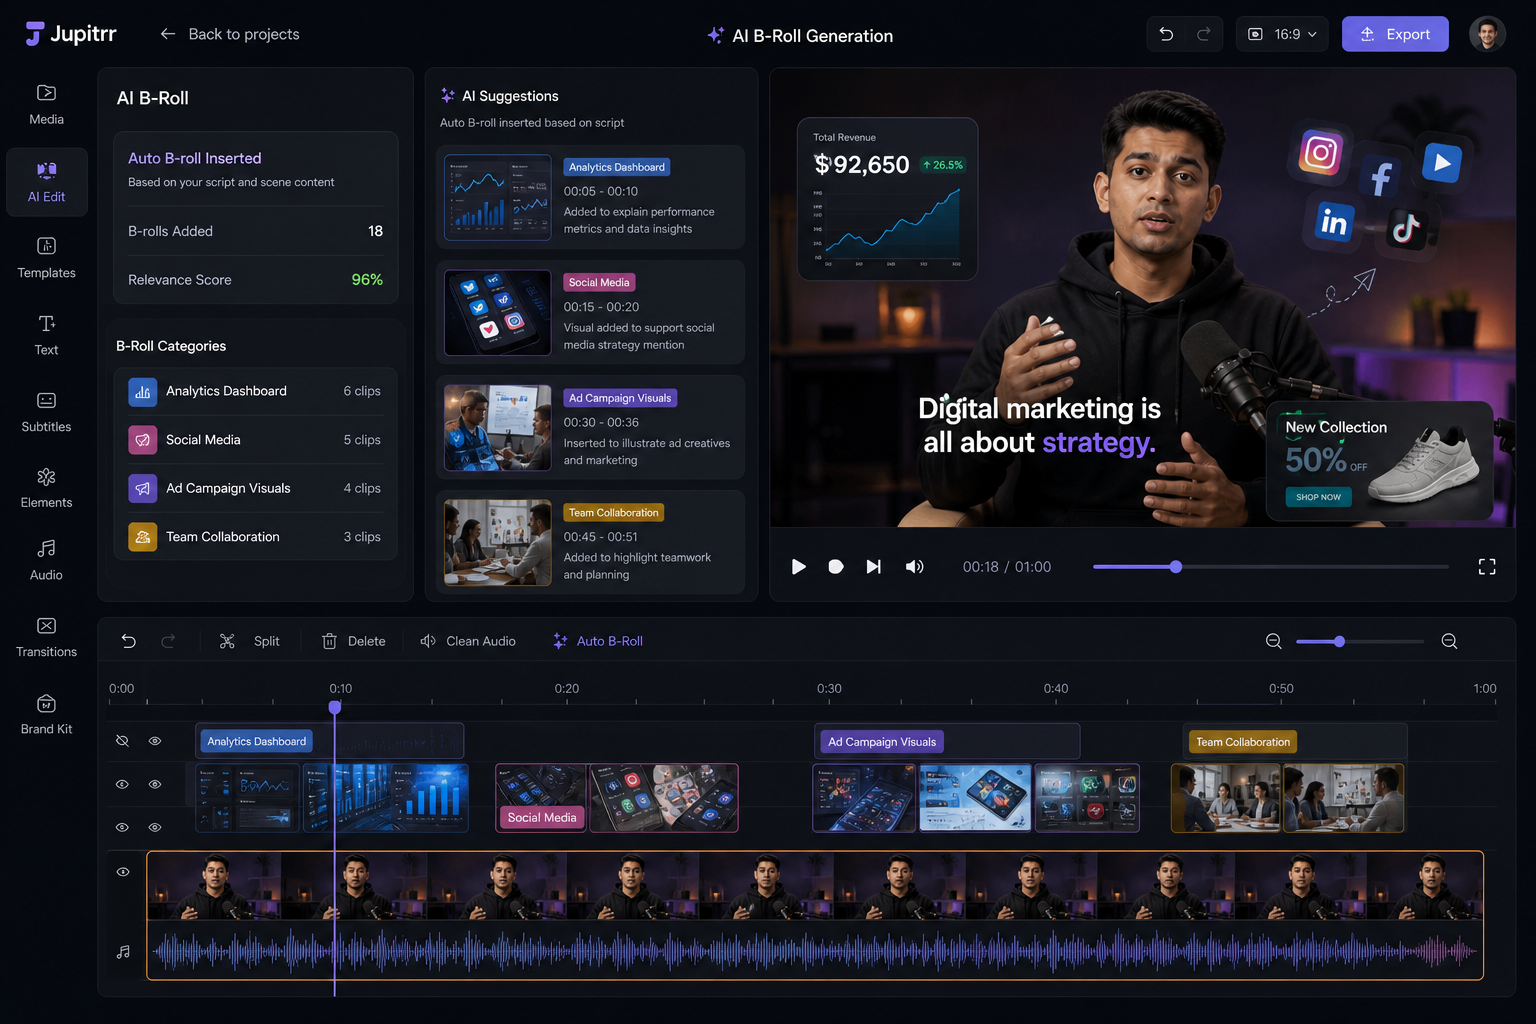The width and height of the screenshot is (1536, 1024).
Task: Open the Audio sidebar panel
Action: tap(46, 560)
